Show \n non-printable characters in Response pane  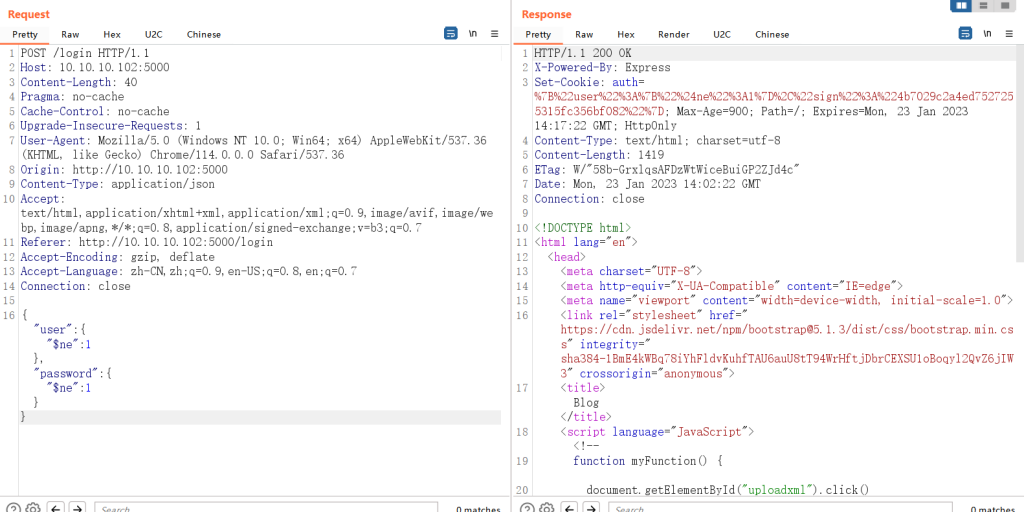987,33
